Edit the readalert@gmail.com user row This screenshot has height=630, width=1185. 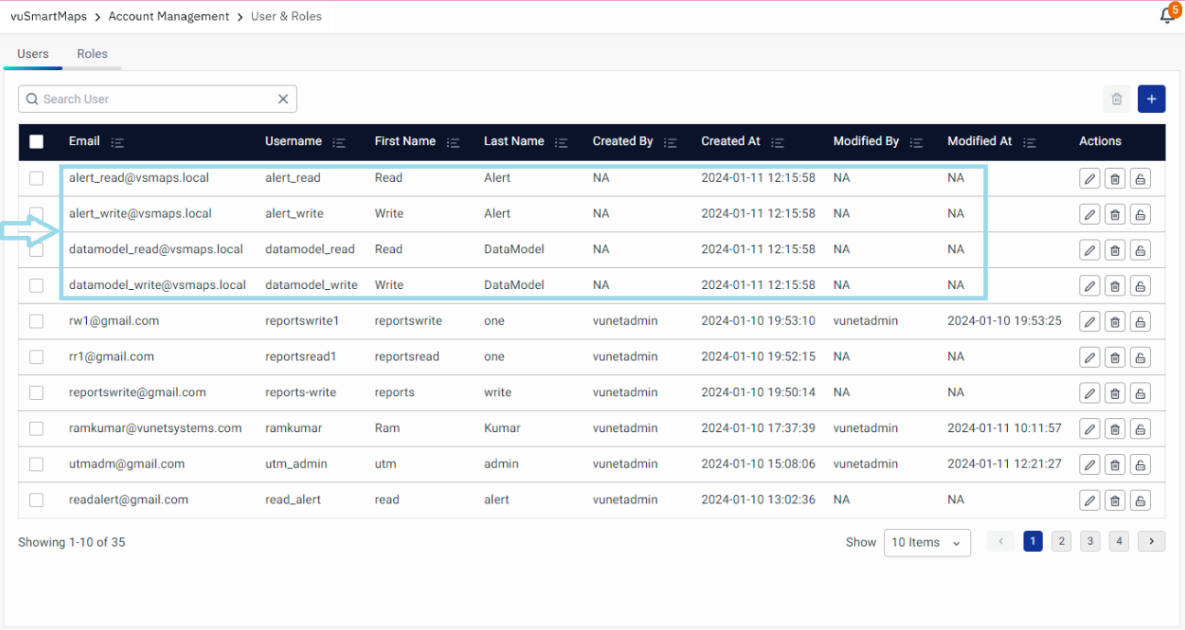click(1089, 500)
